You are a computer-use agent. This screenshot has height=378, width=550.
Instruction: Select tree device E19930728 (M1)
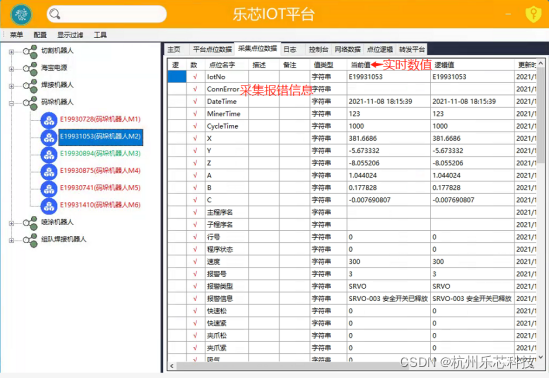click(100, 120)
